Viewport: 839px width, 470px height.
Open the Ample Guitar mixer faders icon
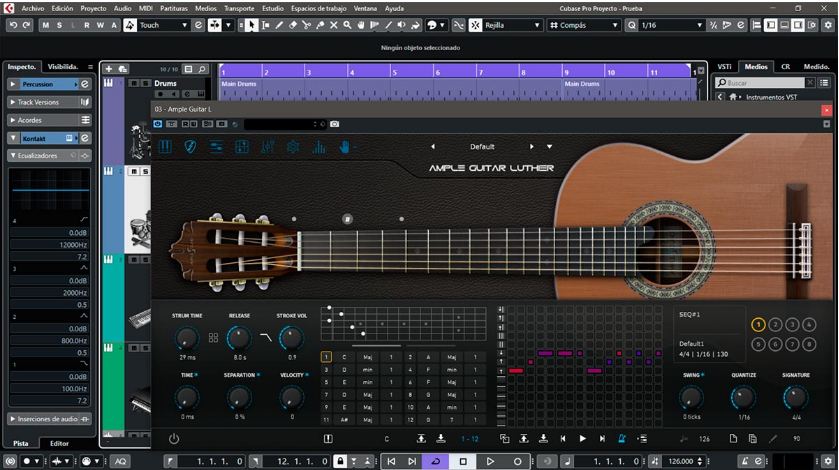click(x=268, y=147)
